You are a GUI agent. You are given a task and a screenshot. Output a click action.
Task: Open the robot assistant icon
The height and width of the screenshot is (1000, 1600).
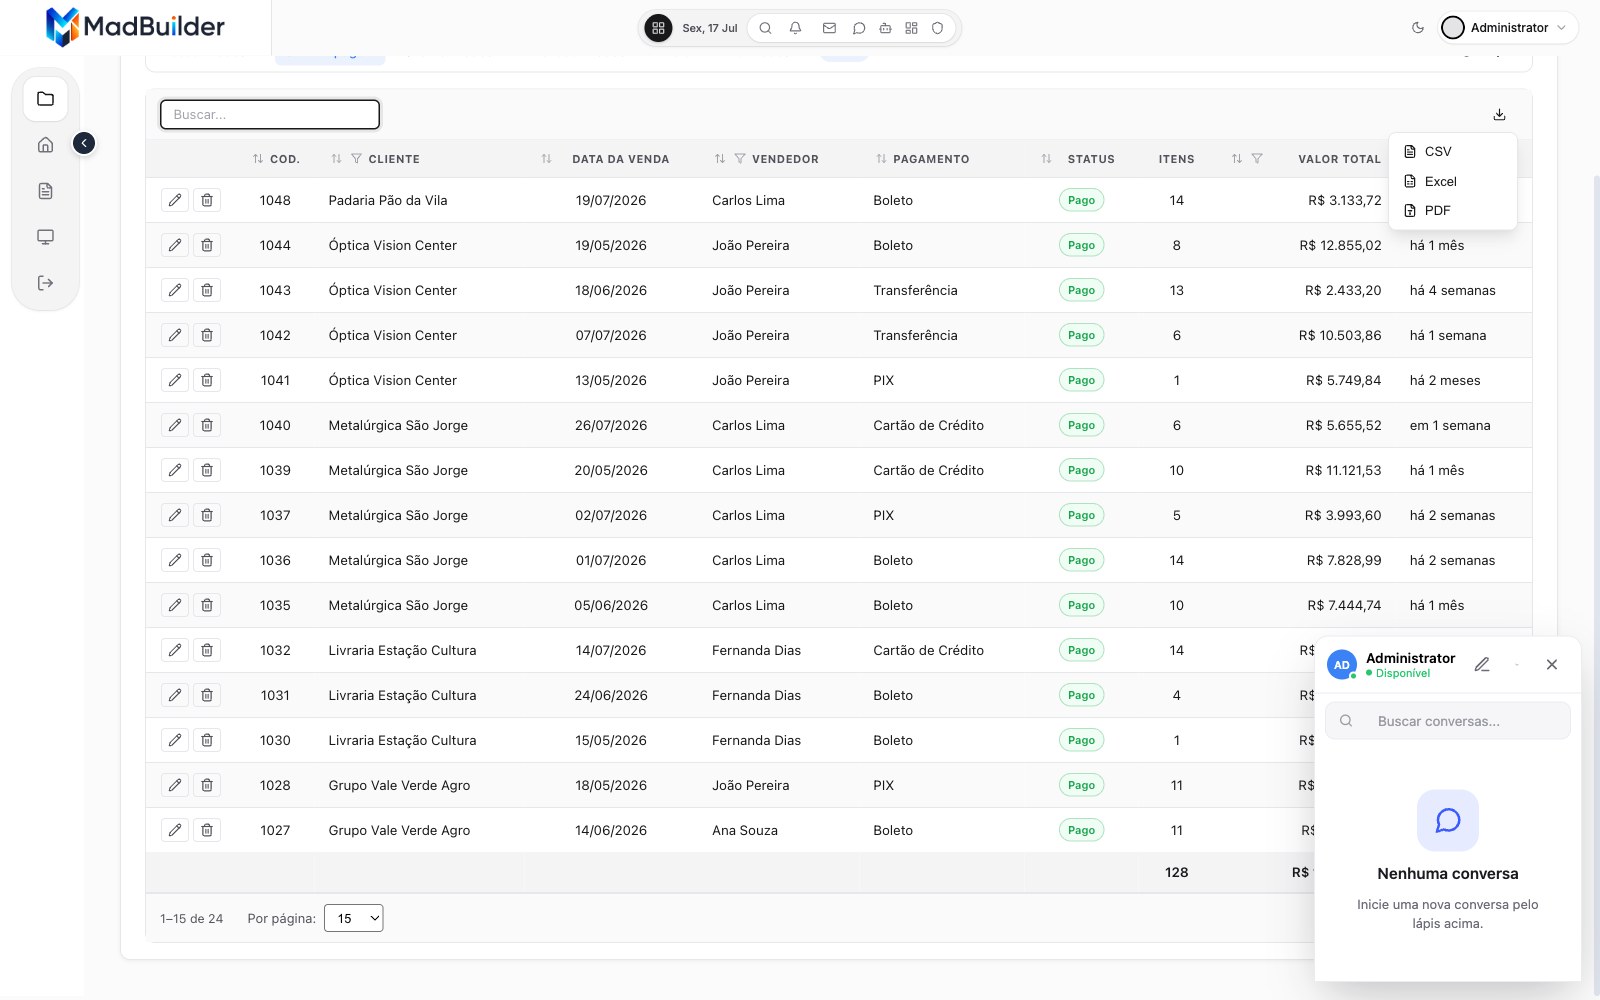(x=885, y=28)
